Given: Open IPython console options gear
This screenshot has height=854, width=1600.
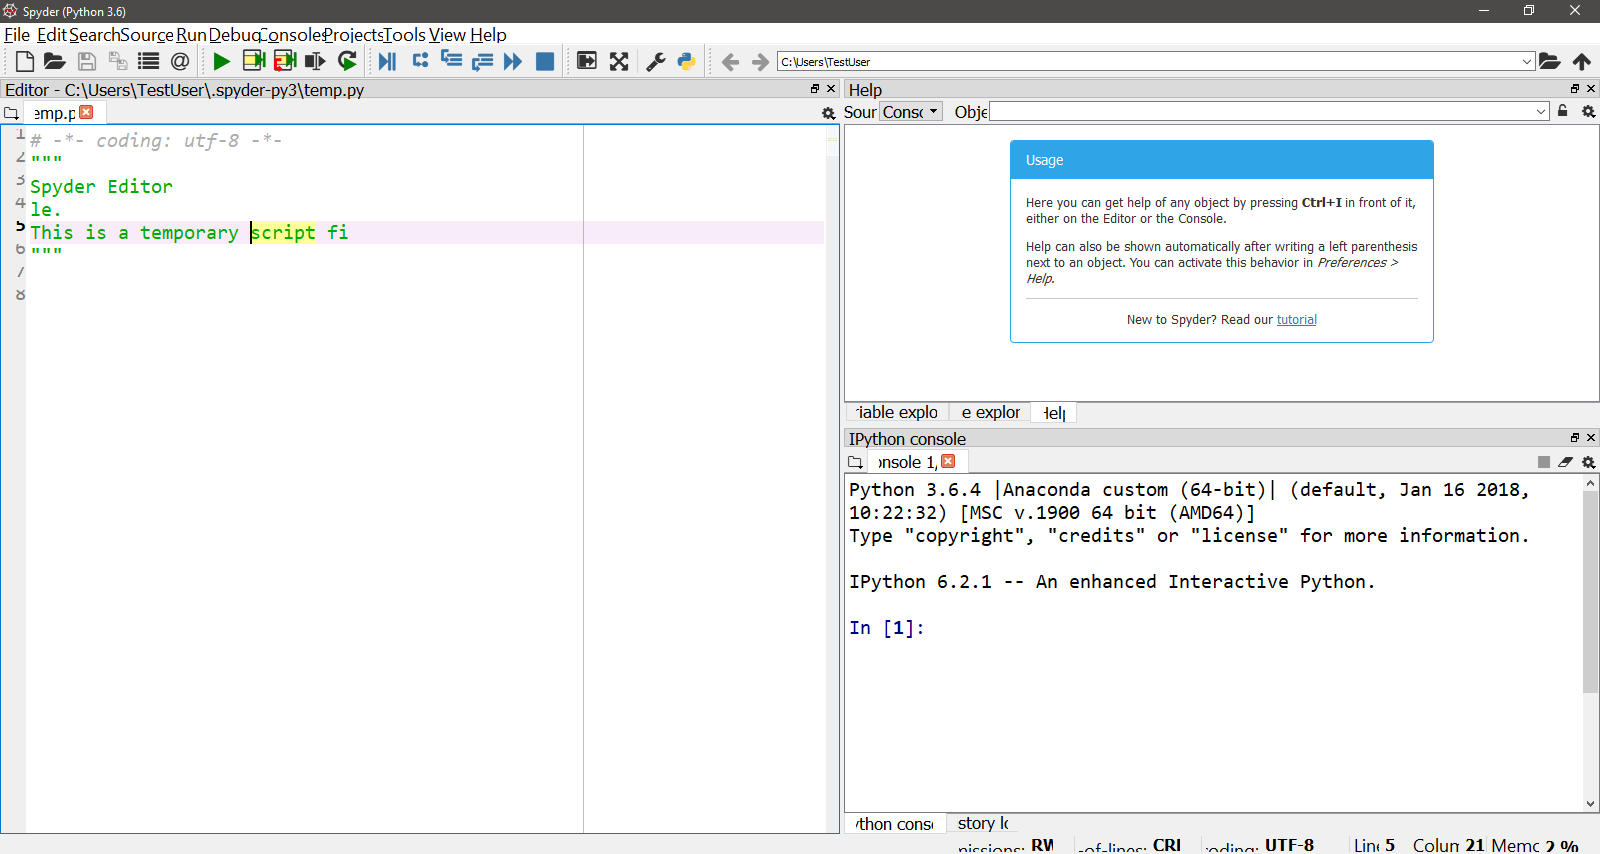Looking at the screenshot, I should pyautogui.click(x=1588, y=462).
